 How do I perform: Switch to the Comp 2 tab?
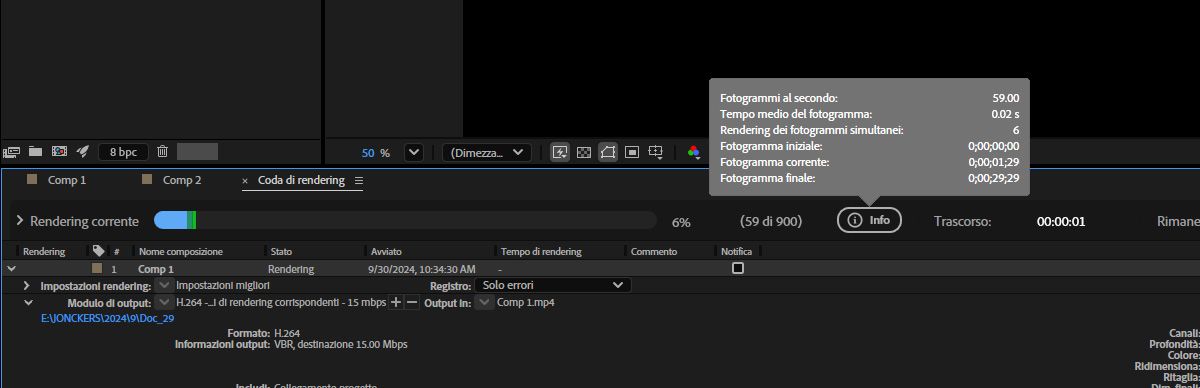[x=182, y=180]
